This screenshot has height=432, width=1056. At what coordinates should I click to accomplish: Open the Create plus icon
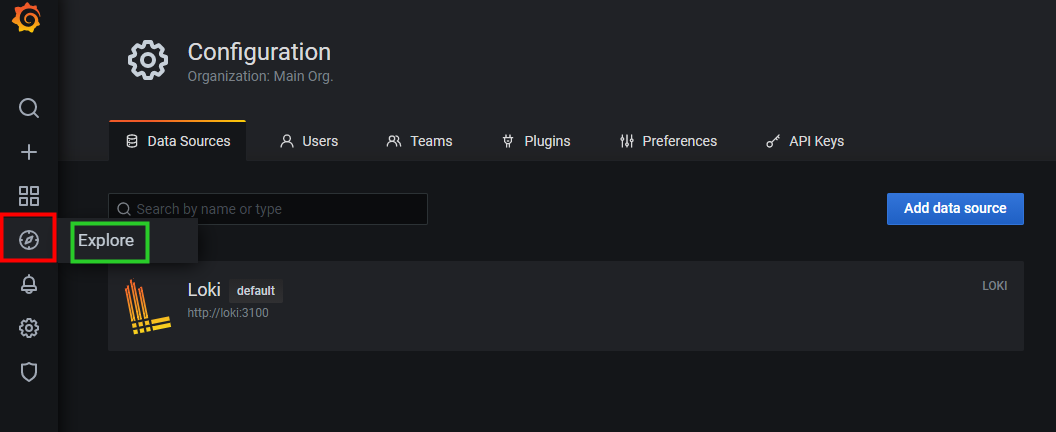pyautogui.click(x=28, y=152)
